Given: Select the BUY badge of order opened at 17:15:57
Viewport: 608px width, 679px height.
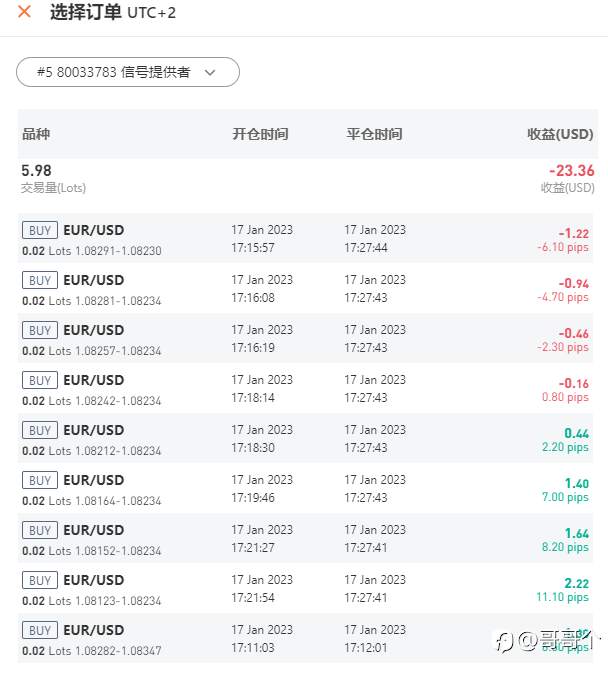Looking at the screenshot, I should click(x=40, y=230).
